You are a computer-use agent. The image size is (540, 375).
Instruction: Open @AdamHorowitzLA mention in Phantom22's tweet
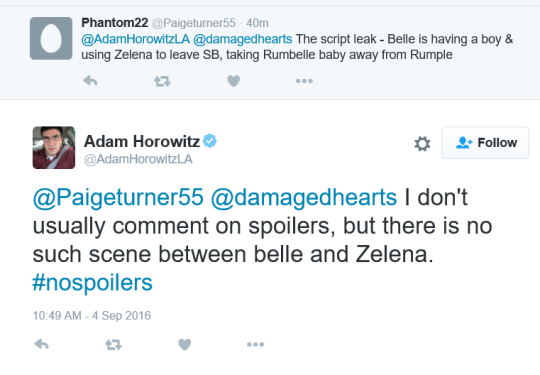coord(135,39)
